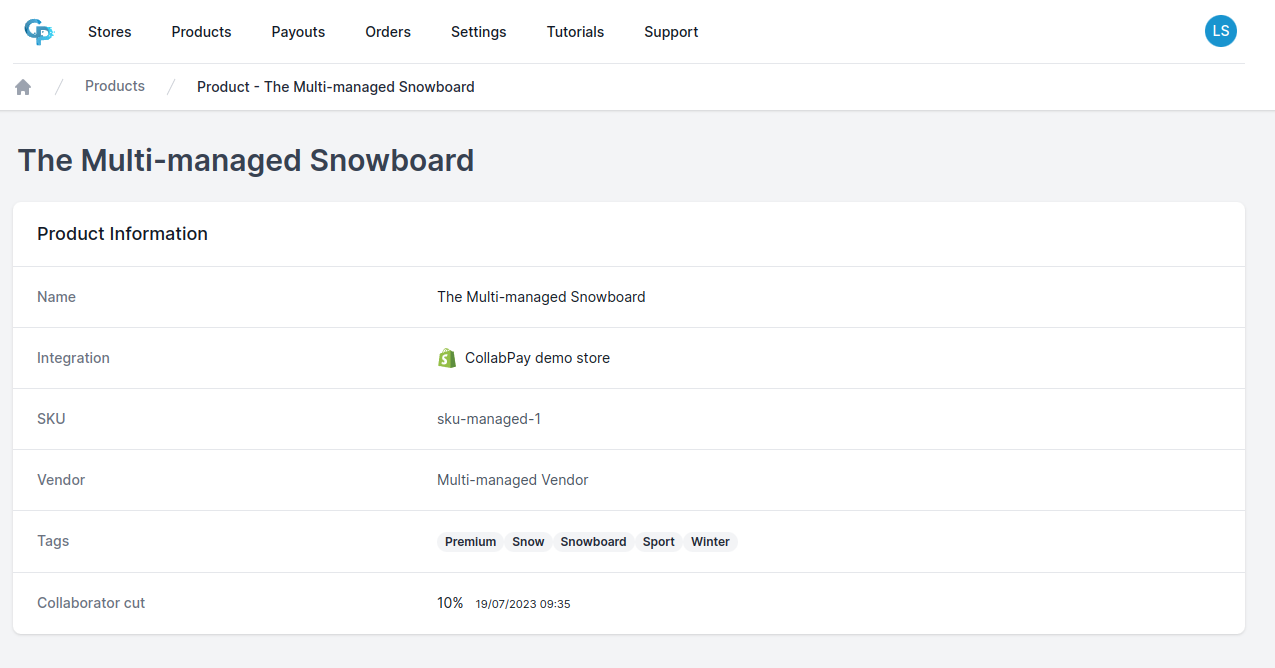The height and width of the screenshot is (668, 1275).
Task: Click the CollabPay logo icon
Action: pos(39,32)
